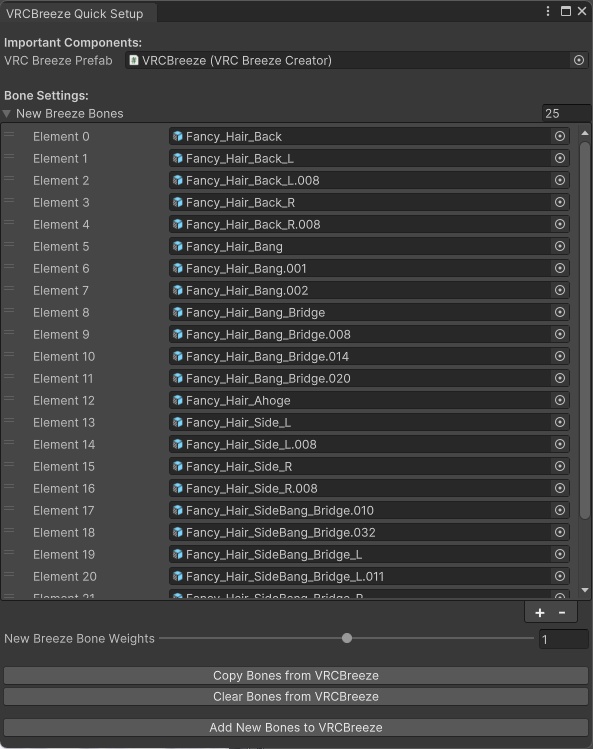Open the window's three-dot options menu
The image size is (593, 749).
pos(548,11)
